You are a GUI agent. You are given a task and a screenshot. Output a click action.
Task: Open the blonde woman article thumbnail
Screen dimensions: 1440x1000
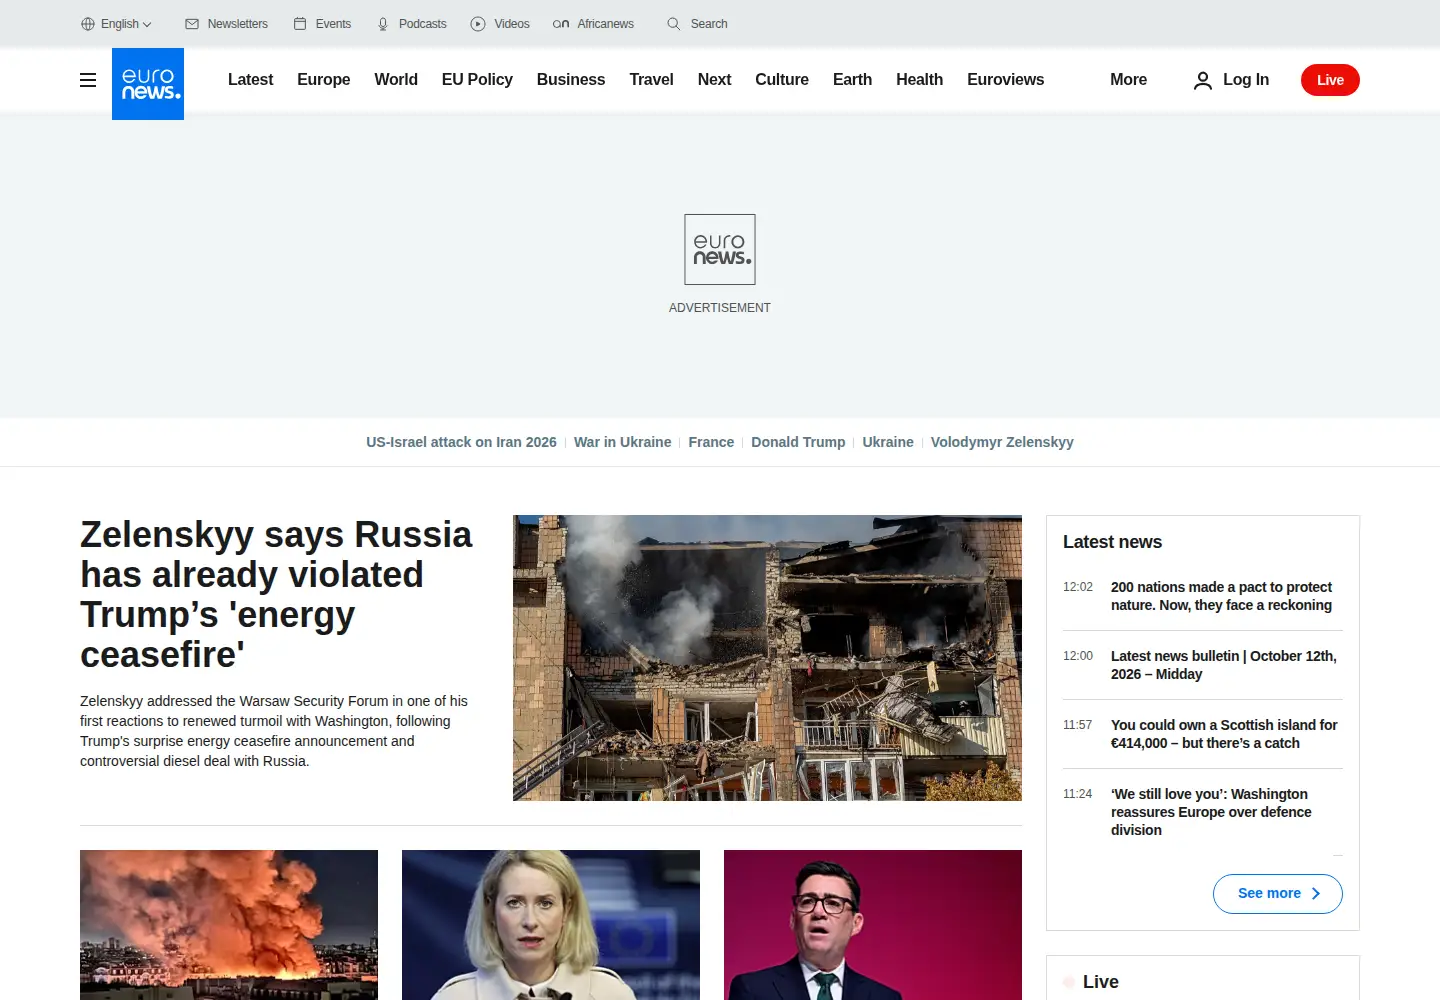click(551, 925)
